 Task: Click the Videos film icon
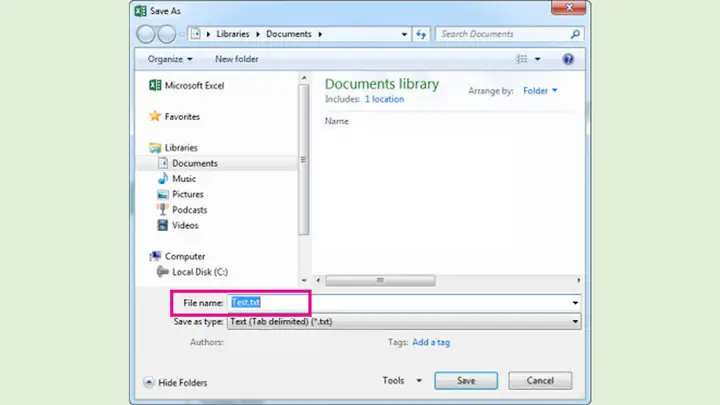tap(163, 225)
